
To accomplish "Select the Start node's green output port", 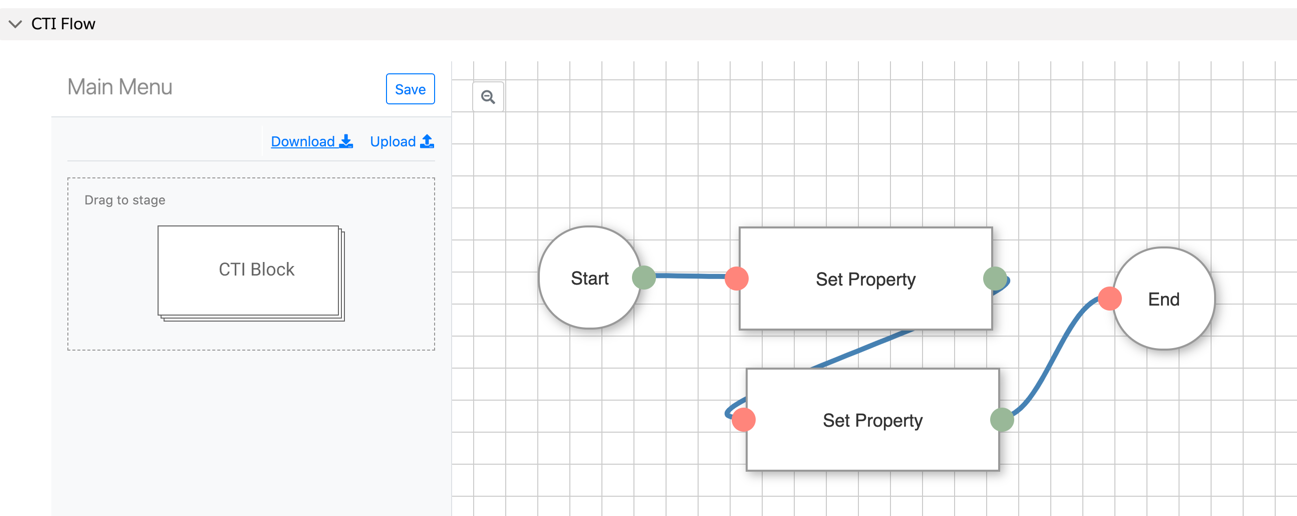I will (644, 277).
